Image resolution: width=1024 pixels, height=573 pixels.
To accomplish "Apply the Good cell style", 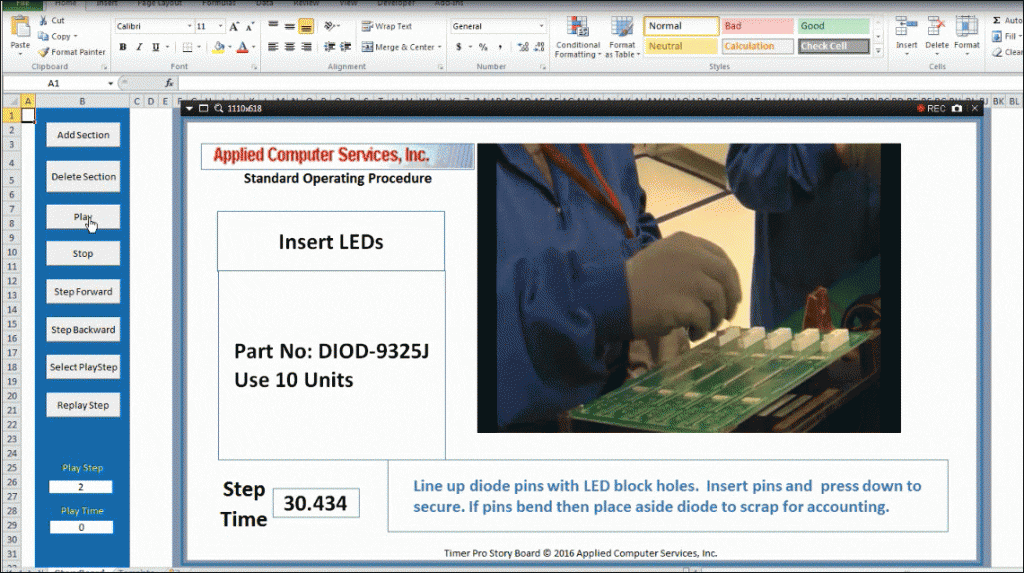I will 833,26.
